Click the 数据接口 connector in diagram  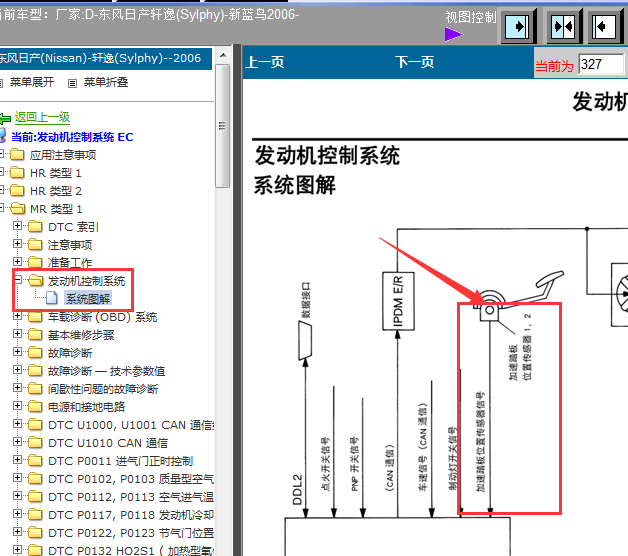point(305,340)
